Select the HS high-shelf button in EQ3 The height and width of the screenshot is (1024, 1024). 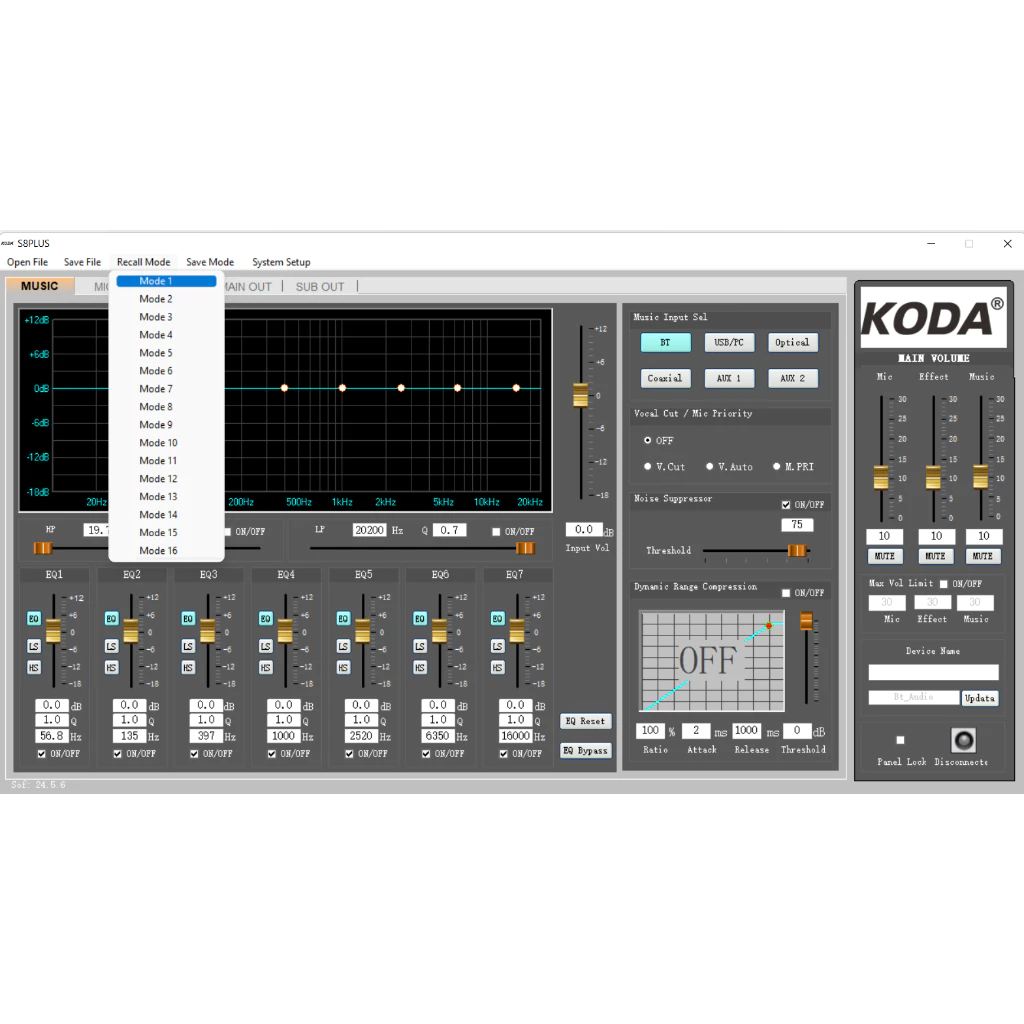pos(188,667)
